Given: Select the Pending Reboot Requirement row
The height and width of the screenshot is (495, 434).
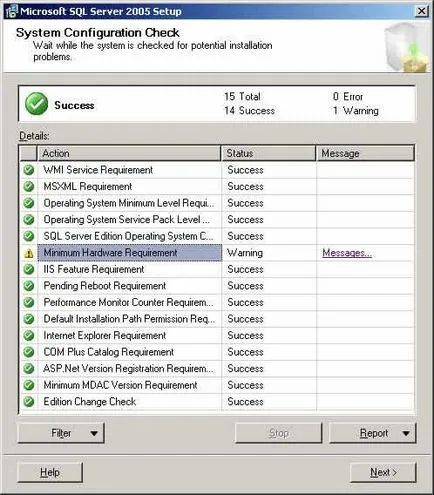Looking at the screenshot, I should [x=217, y=286].
